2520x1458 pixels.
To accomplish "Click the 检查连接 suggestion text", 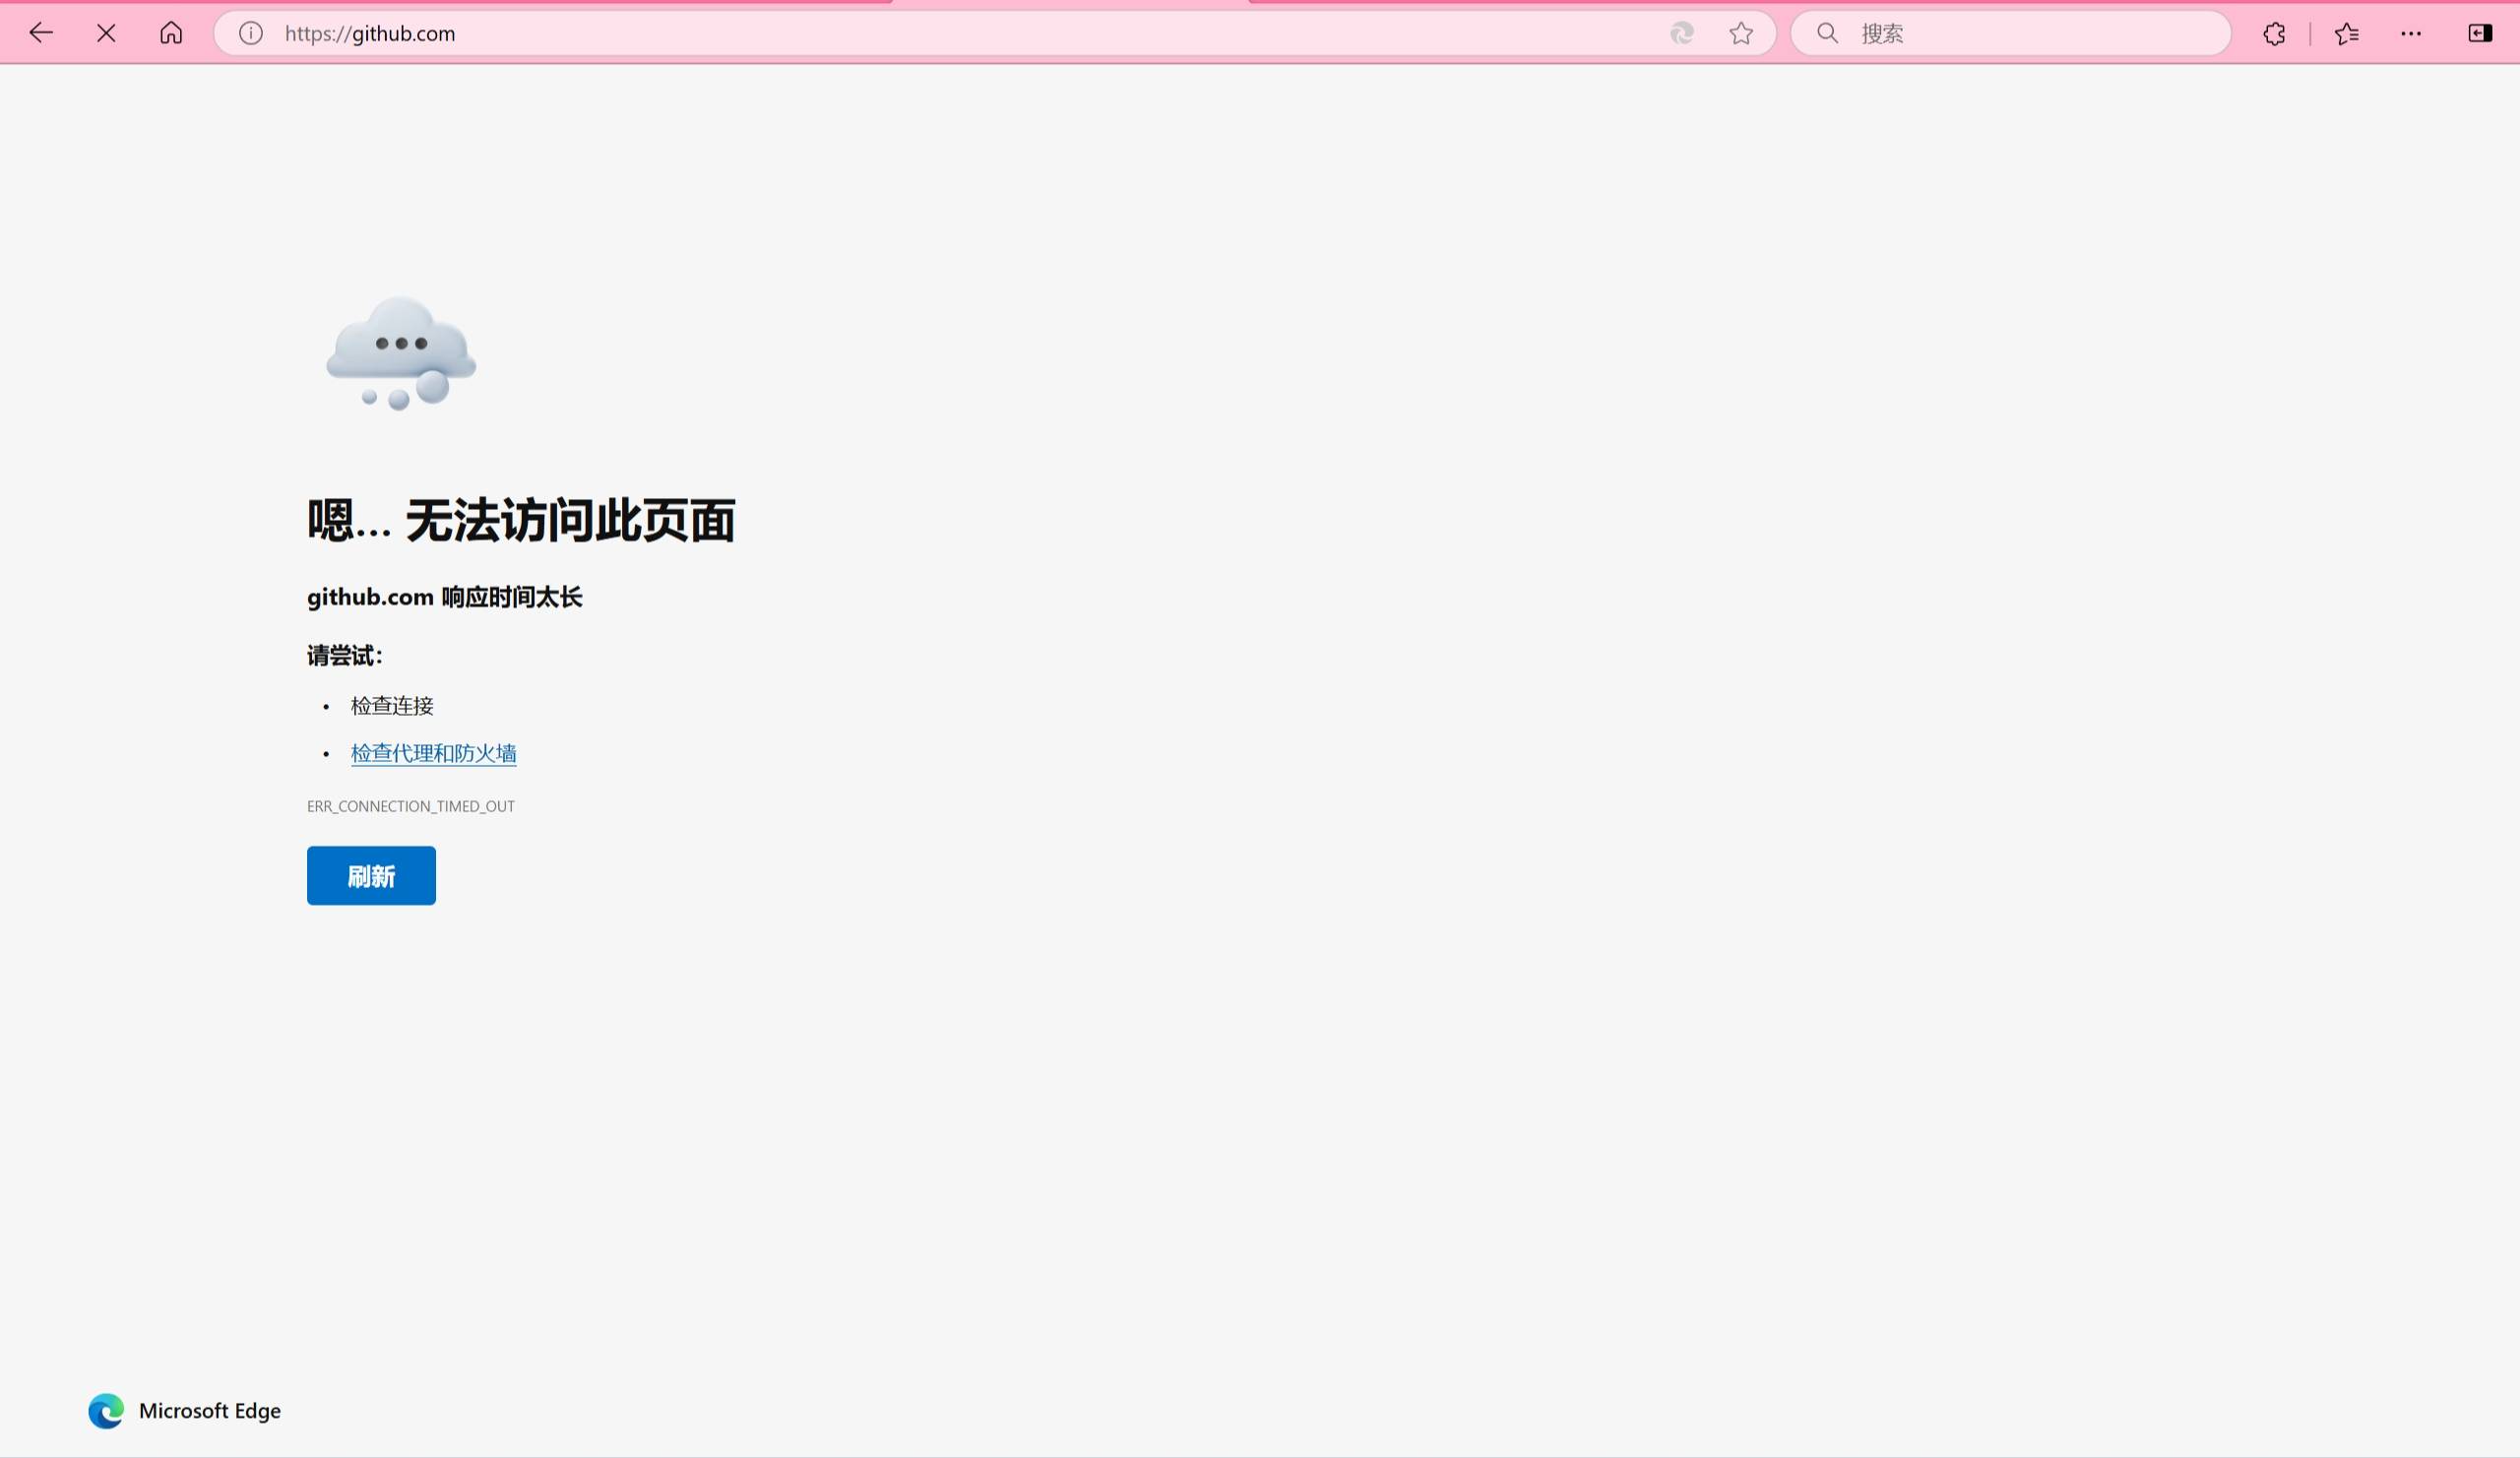I will [x=392, y=706].
